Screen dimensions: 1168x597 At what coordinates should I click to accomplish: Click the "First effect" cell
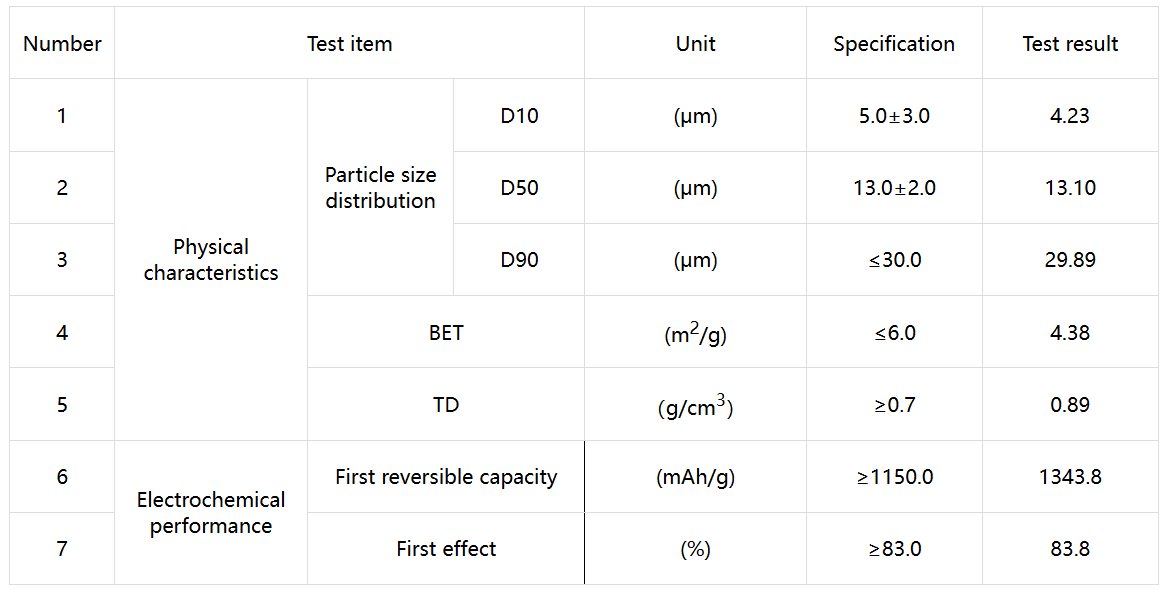pyautogui.click(x=446, y=549)
